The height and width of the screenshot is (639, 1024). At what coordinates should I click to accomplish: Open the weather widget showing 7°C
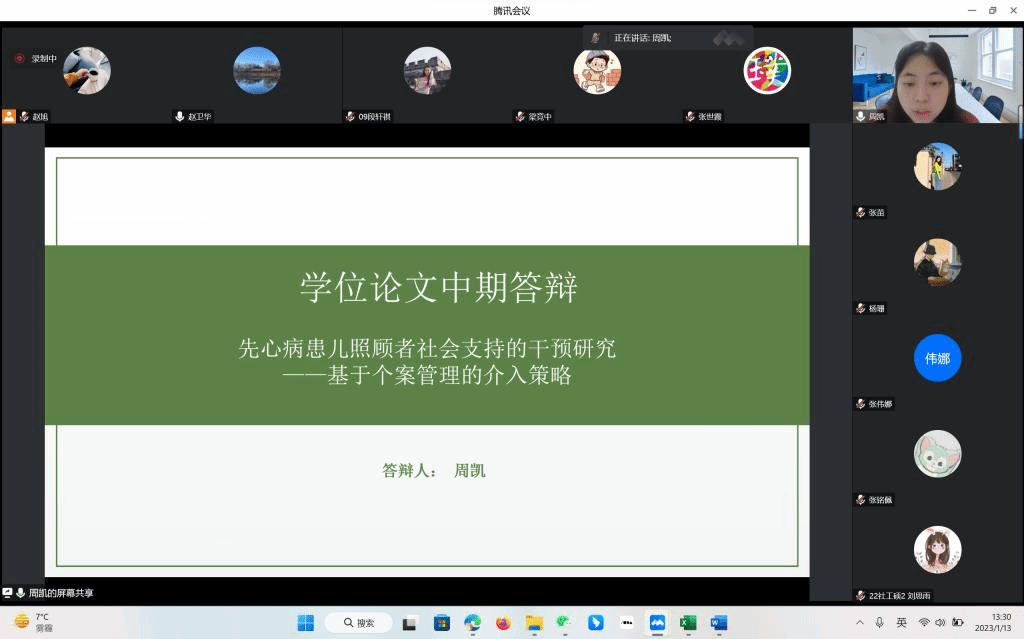click(x=32, y=622)
